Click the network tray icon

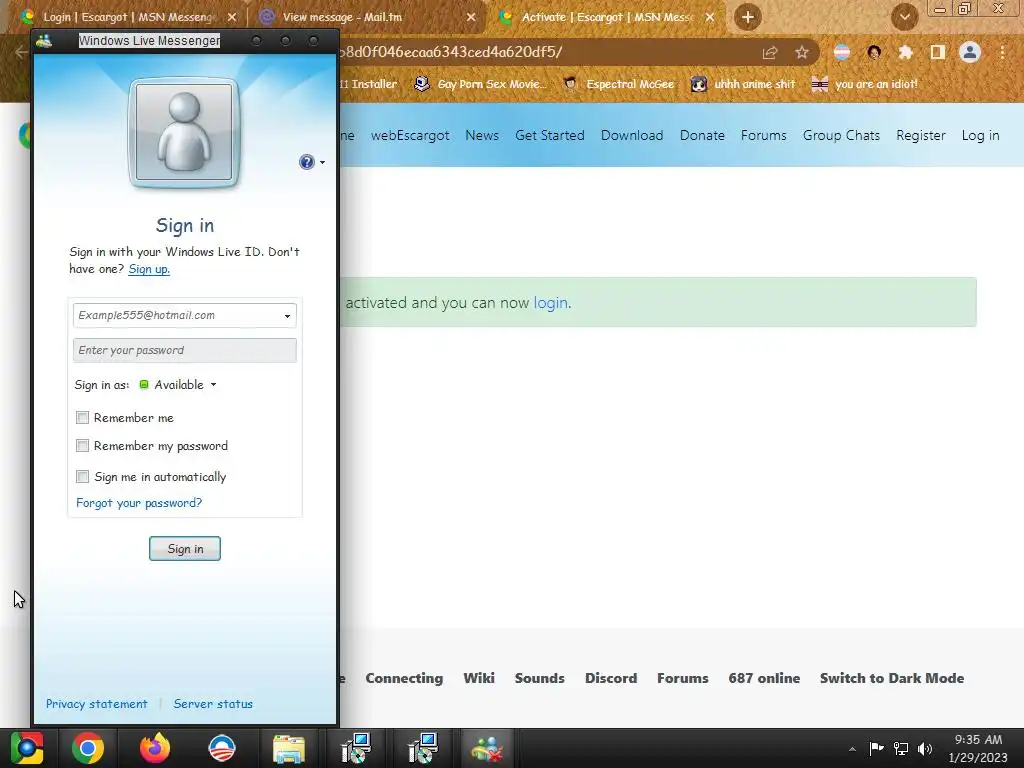pyautogui.click(x=901, y=749)
